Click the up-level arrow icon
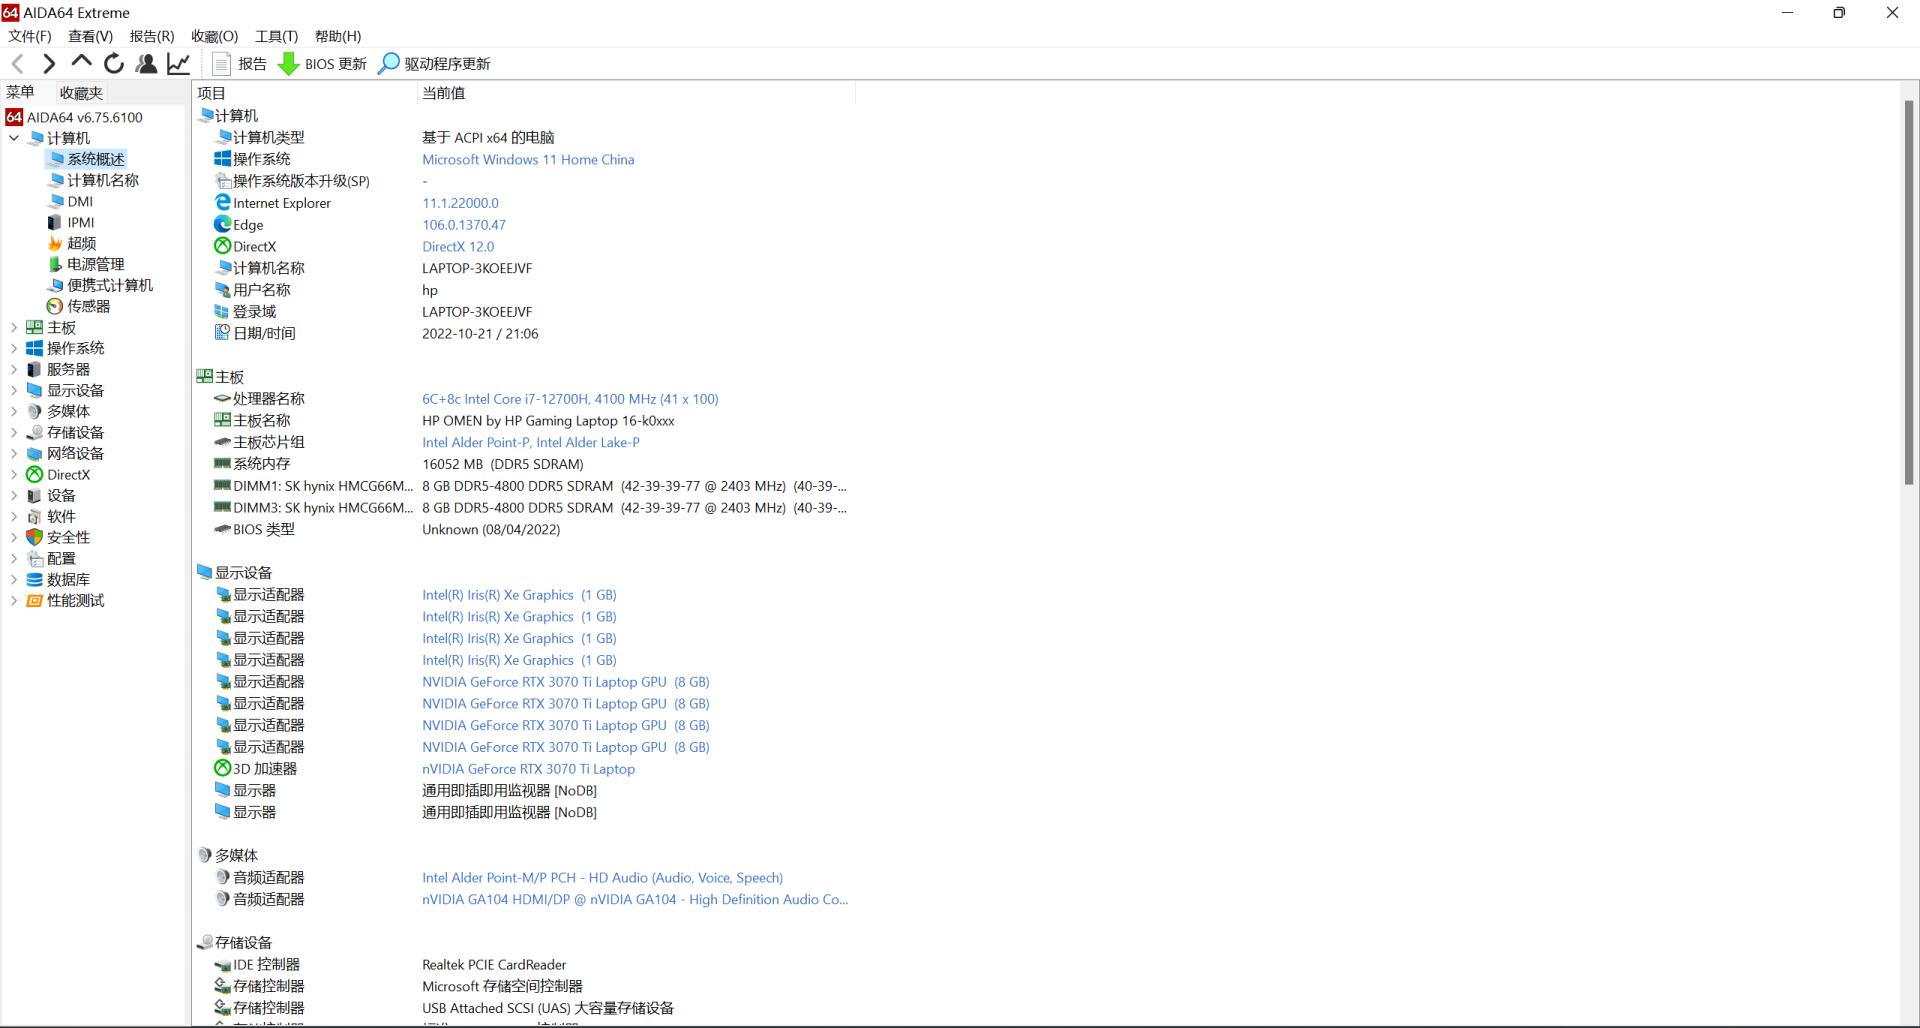The width and height of the screenshot is (1920, 1028). [81, 63]
